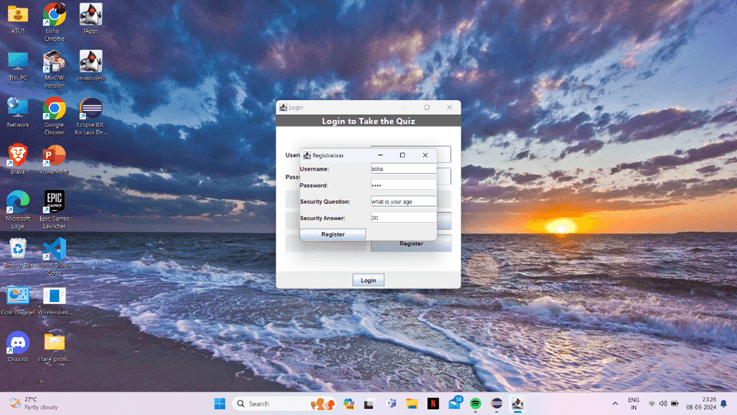Open Discord from the desktop
Screen dimensions: 737x415
point(18,342)
